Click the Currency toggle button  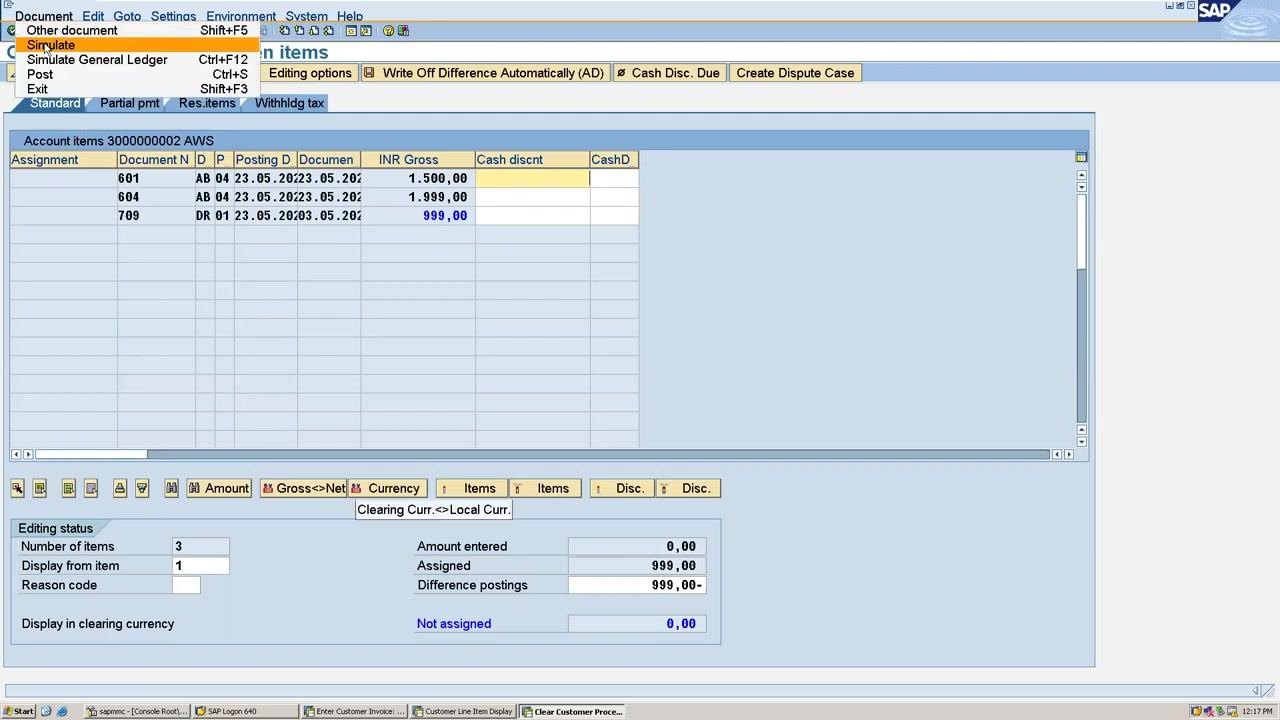click(386, 488)
